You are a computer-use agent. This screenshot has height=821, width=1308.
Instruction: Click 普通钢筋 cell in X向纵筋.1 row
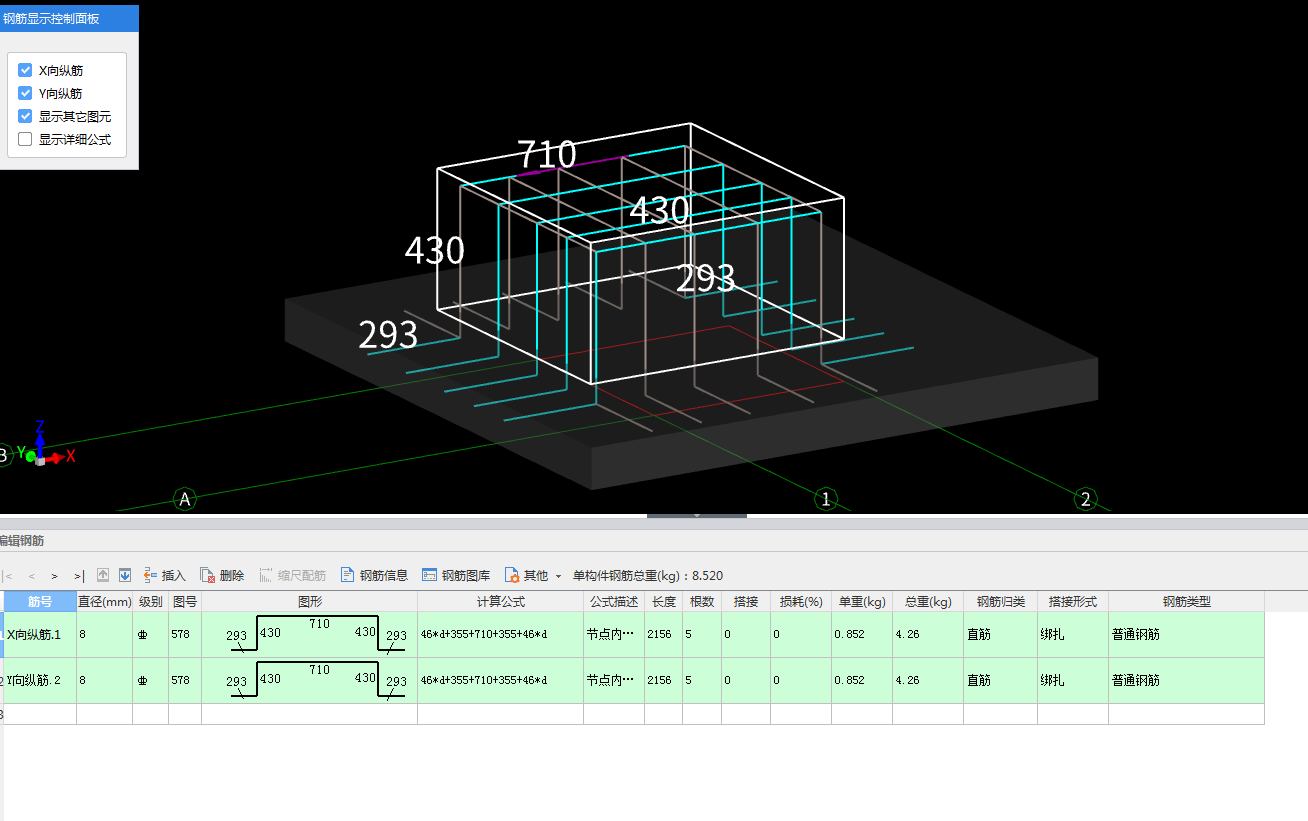click(x=1186, y=634)
